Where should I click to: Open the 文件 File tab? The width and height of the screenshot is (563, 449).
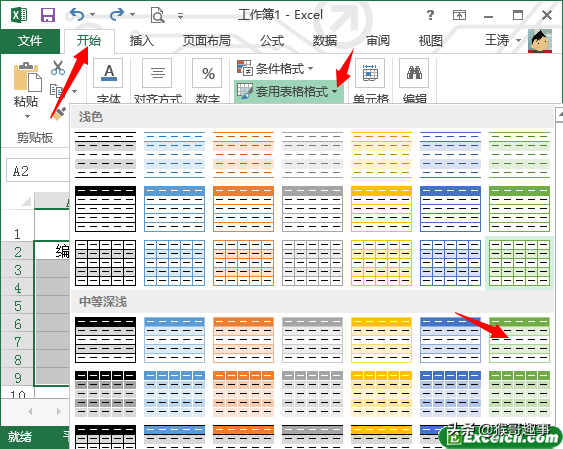coord(30,41)
